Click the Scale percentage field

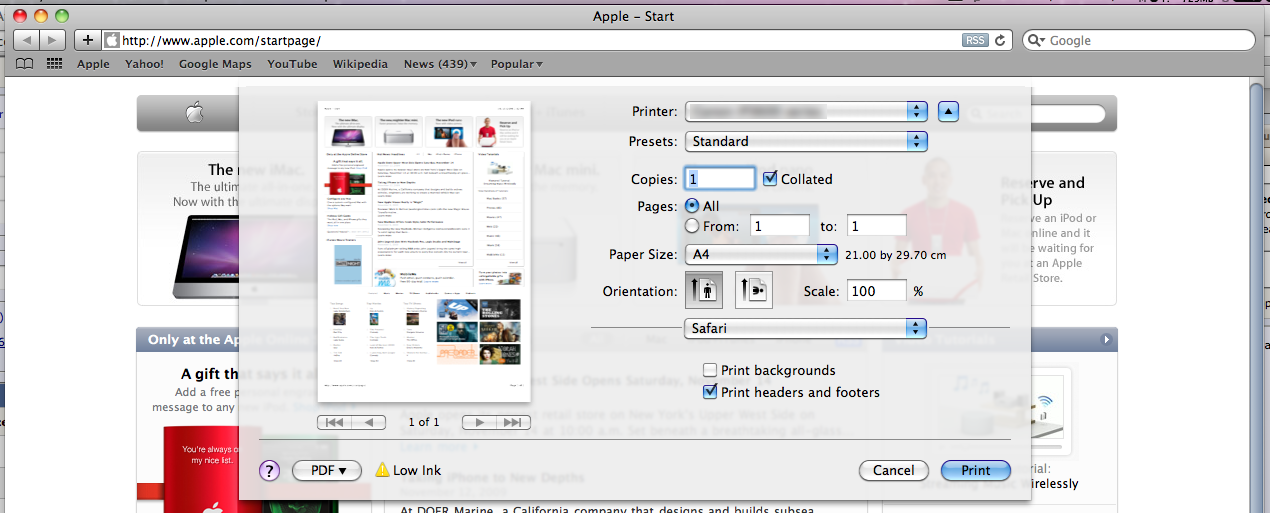click(x=876, y=291)
